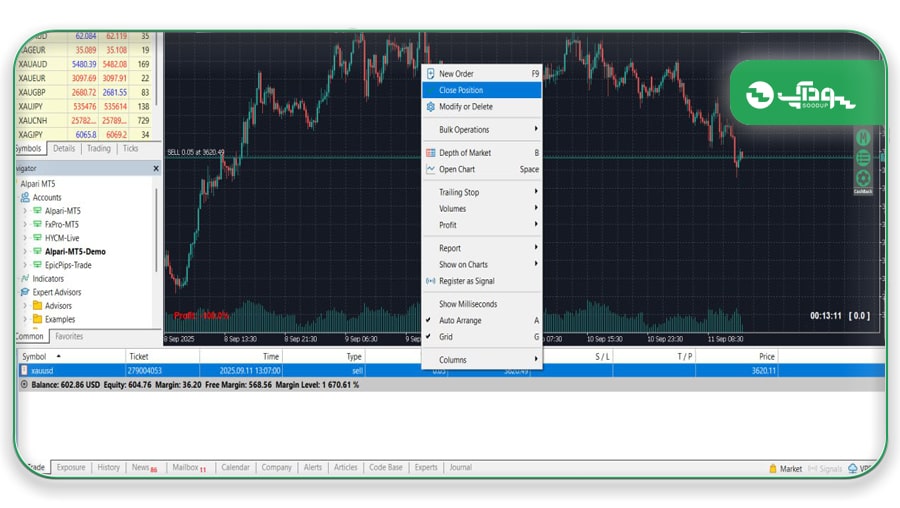Click the green list button on chart
The image size is (900, 508).
[x=863, y=158]
